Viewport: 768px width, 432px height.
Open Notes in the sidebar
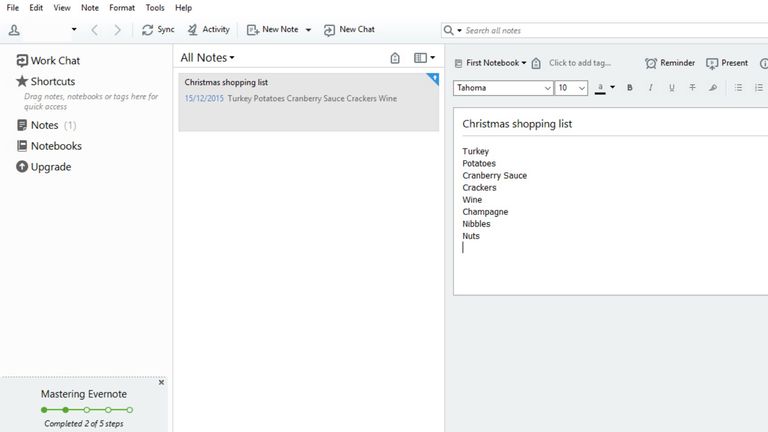click(x=46, y=125)
